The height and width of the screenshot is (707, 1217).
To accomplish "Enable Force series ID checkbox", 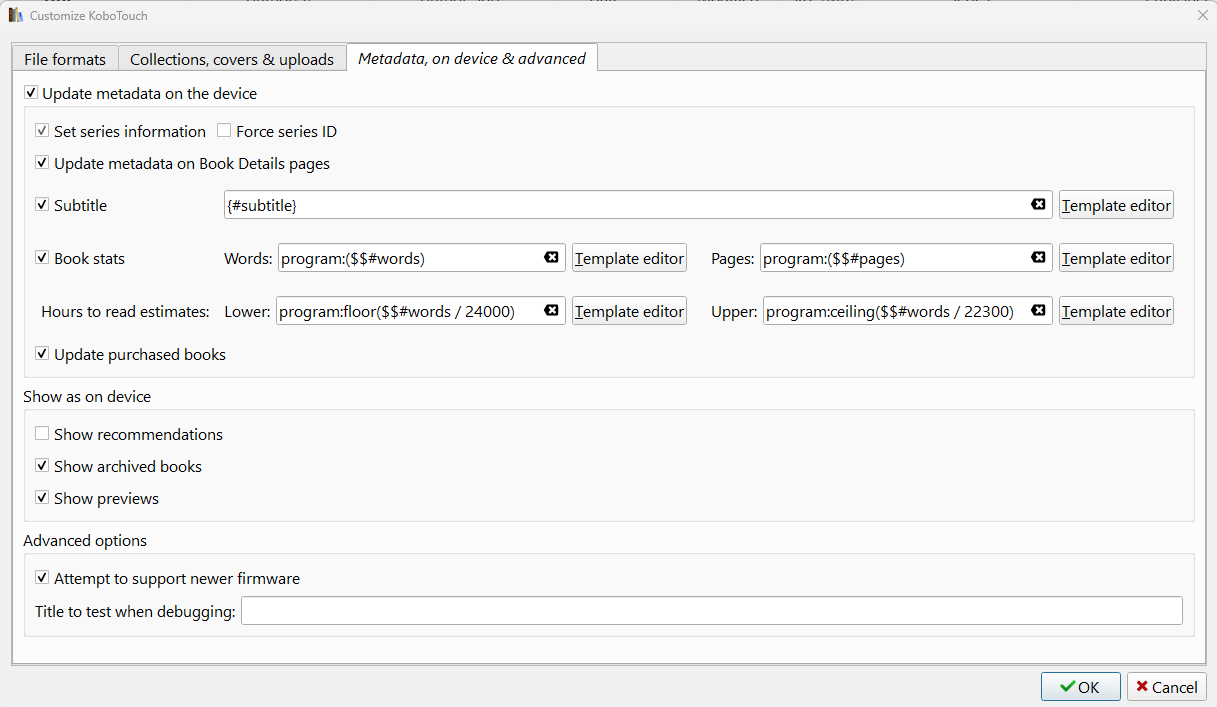I will click(224, 131).
